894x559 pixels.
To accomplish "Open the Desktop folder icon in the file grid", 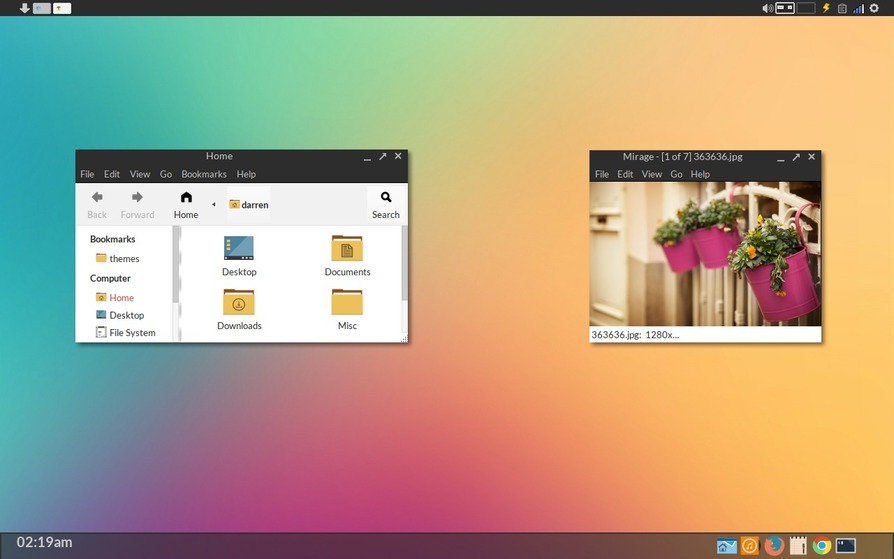I will [239, 248].
